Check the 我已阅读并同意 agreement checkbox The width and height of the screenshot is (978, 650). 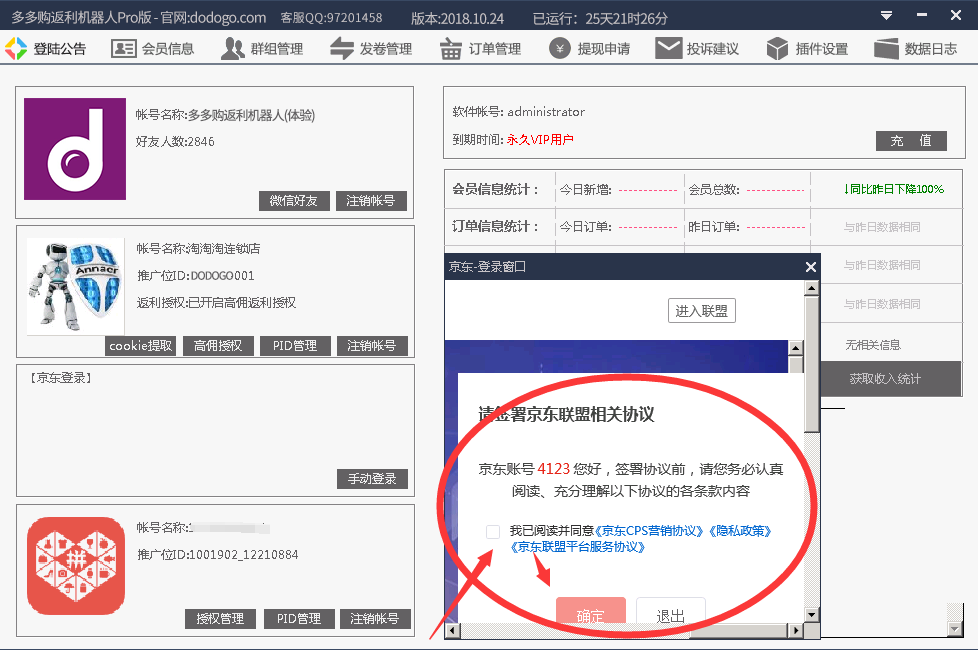[493, 531]
